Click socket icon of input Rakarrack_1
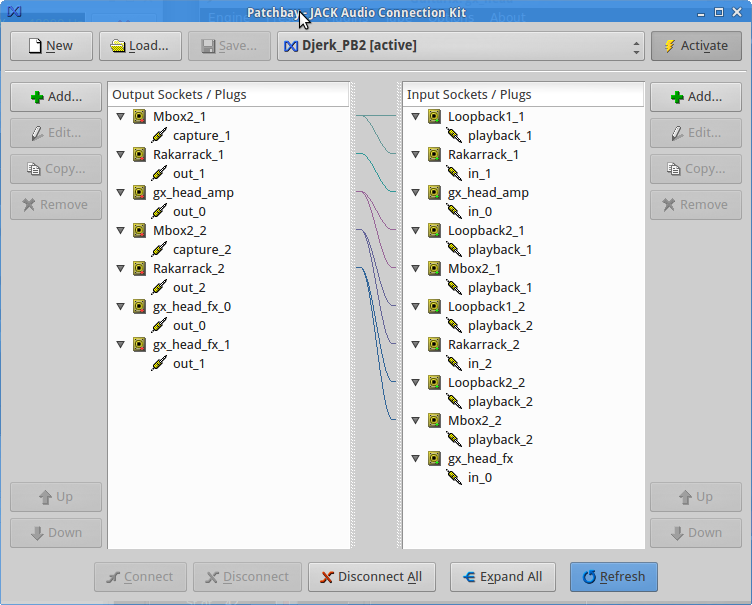The height and width of the screenshot is (605, 752). (434, 154)
